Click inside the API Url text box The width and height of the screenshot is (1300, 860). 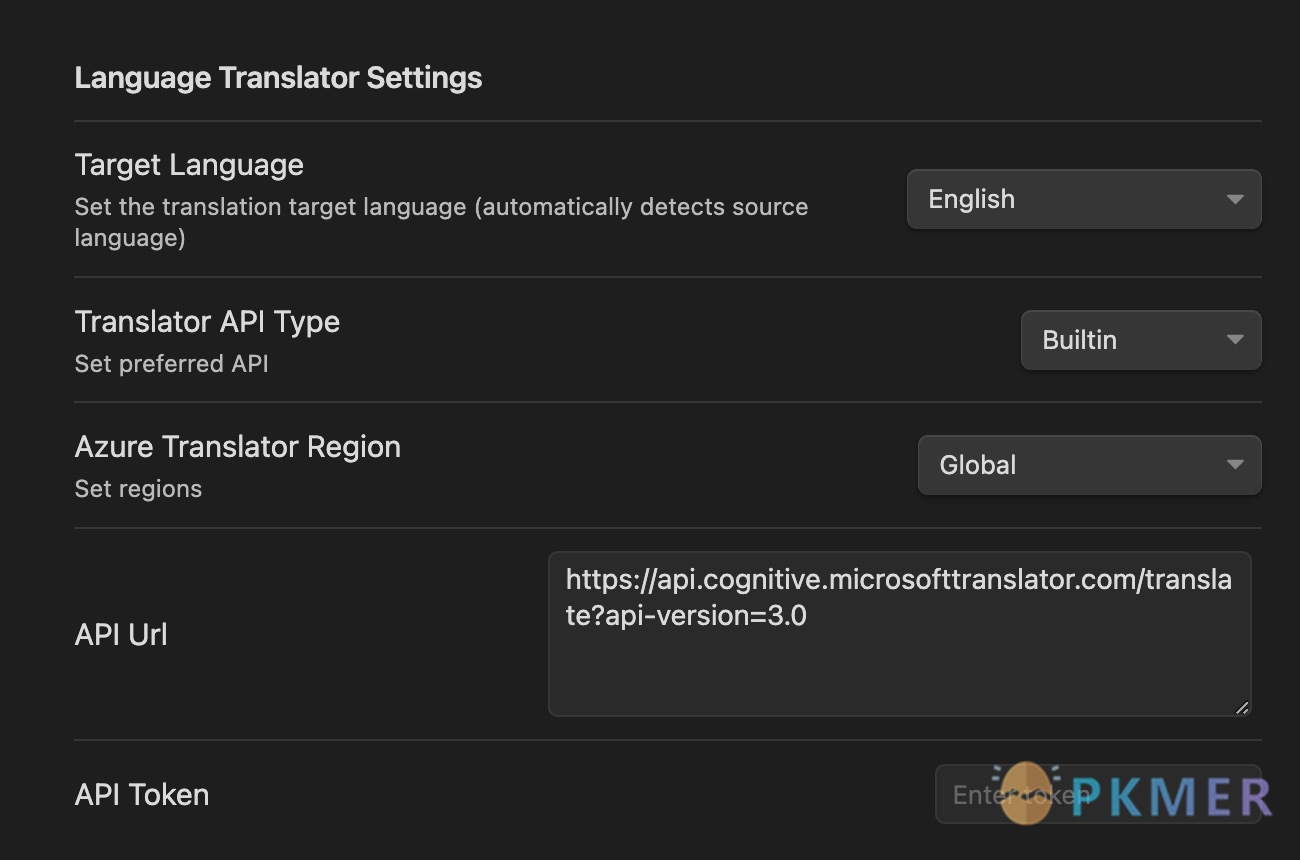tap(898, 635)
